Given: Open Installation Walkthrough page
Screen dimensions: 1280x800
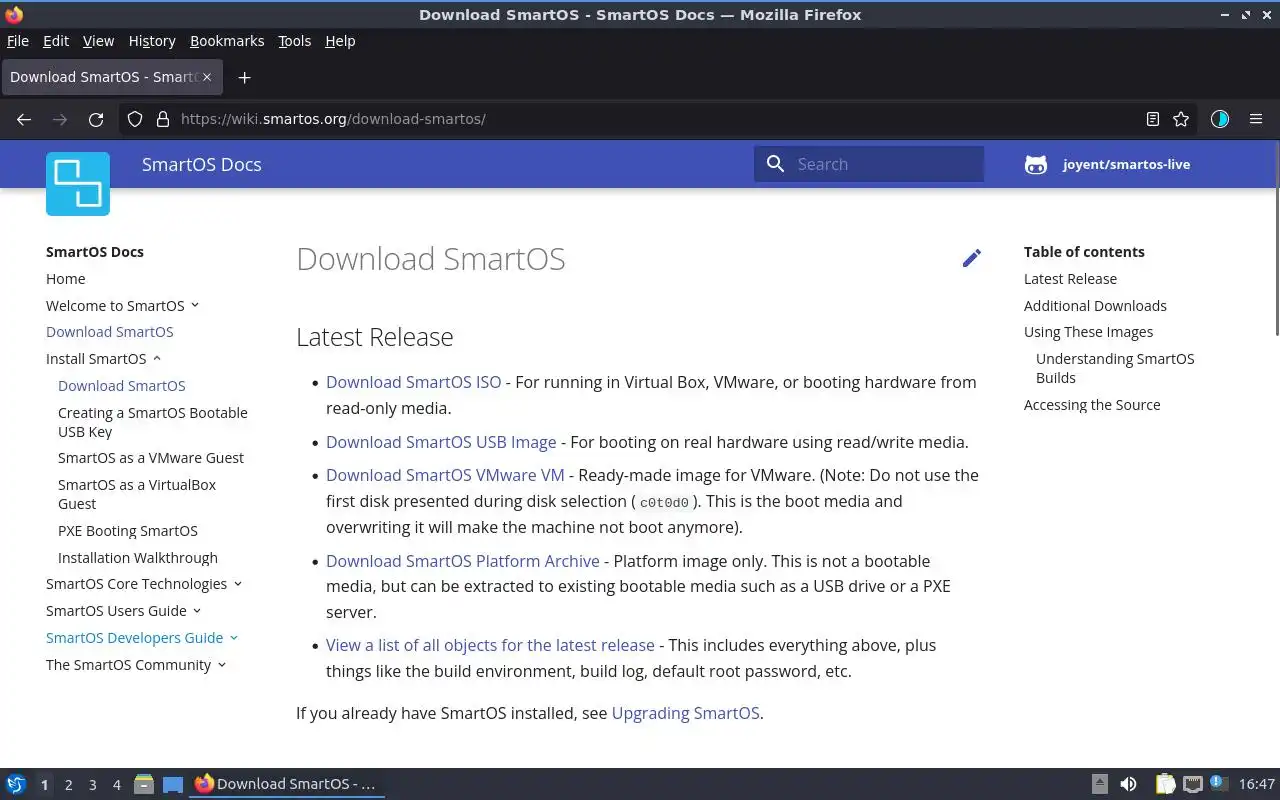Looking at the screenshot, I should 138,557.
